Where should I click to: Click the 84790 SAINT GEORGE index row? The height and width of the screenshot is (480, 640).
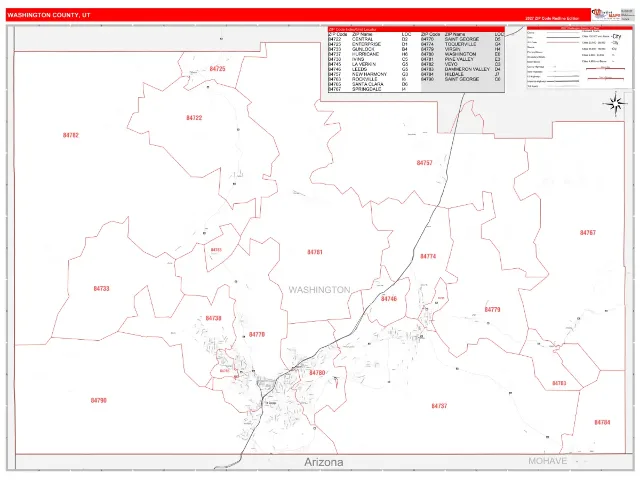462,79
